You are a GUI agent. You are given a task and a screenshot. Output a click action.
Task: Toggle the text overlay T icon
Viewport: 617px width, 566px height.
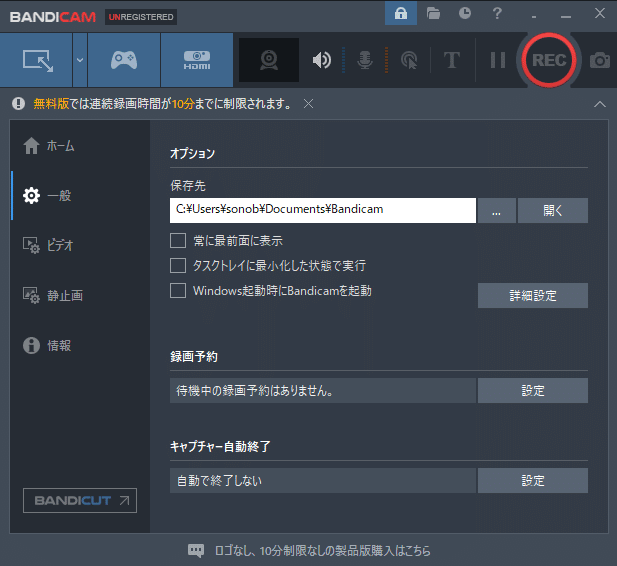click(452, 60)
